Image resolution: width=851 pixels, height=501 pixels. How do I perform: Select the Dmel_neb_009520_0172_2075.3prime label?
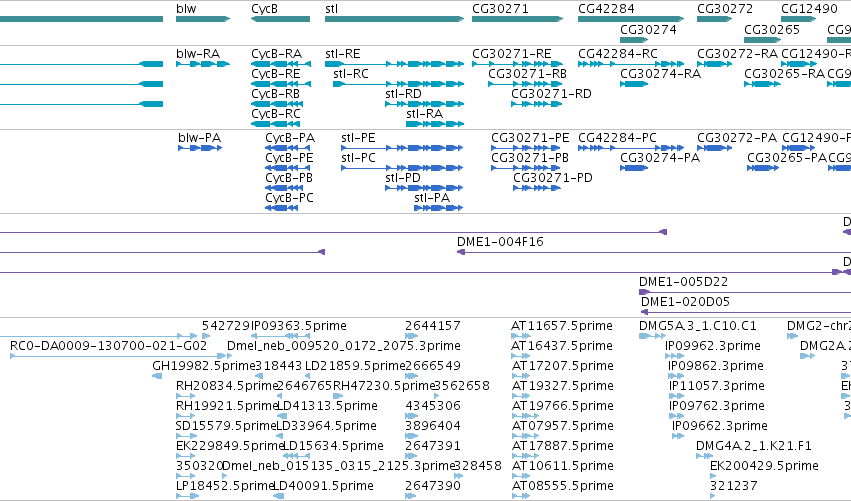(x=344, y=346)
